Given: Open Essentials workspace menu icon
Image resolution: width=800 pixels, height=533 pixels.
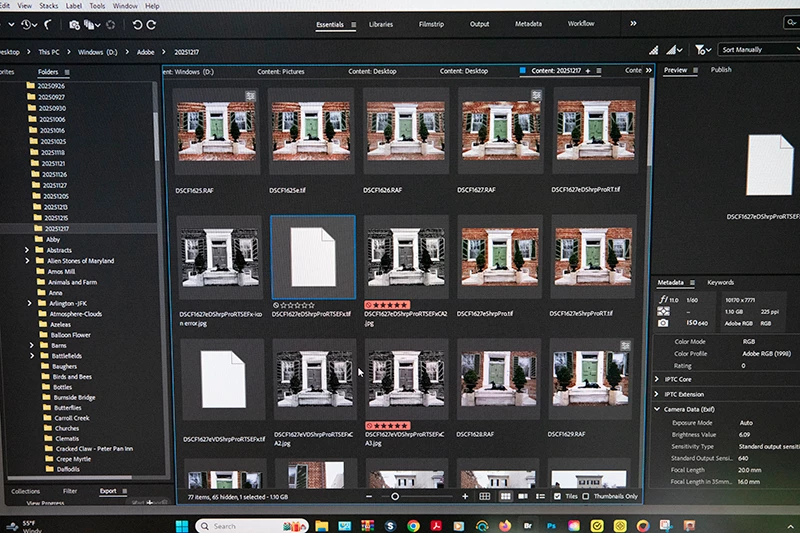Looking at the screenshot, I should pyautogui.click(x=354, y=24).
